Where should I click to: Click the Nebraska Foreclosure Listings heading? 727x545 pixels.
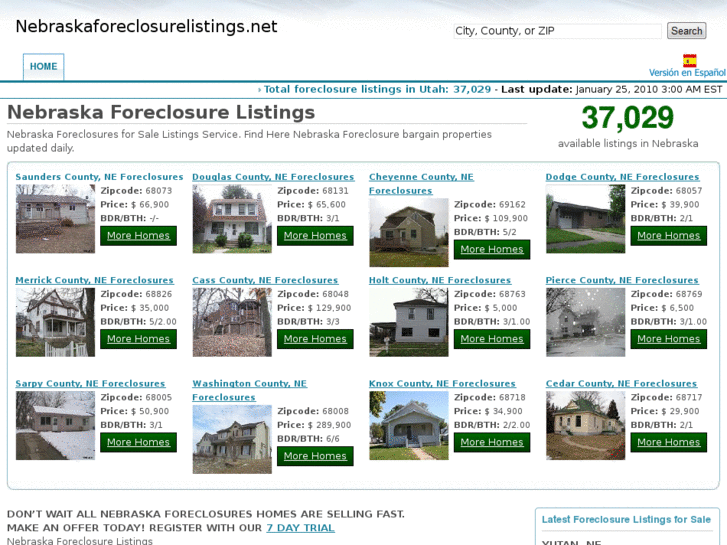[x=161, y=112]
